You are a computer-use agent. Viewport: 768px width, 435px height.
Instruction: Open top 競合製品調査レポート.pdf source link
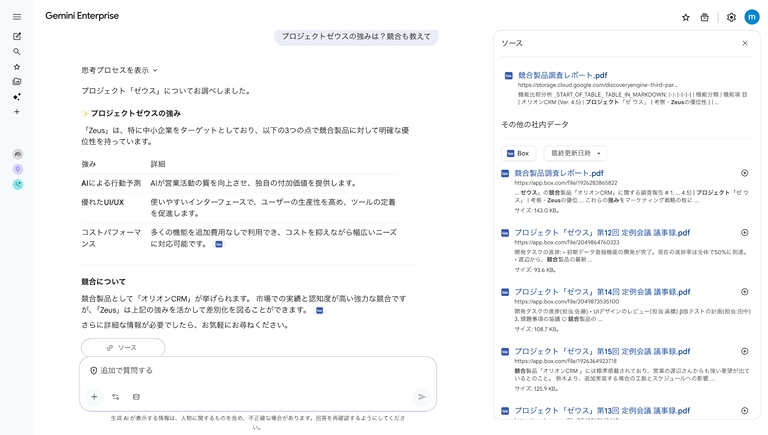(562, 75)
